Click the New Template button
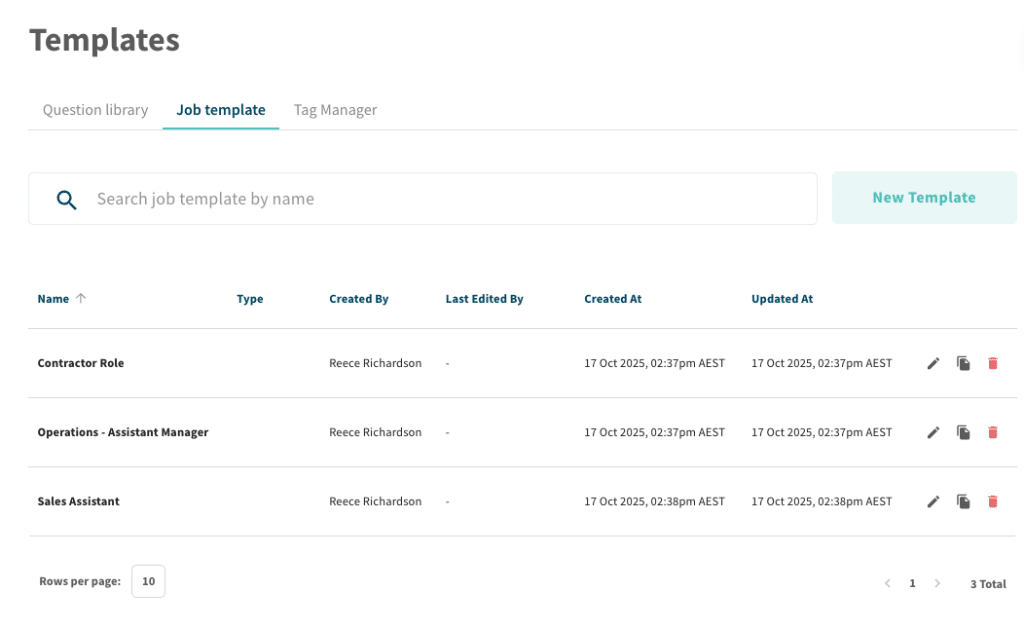Viewport: 1024px width, 628px height. (x=924, y=198)
